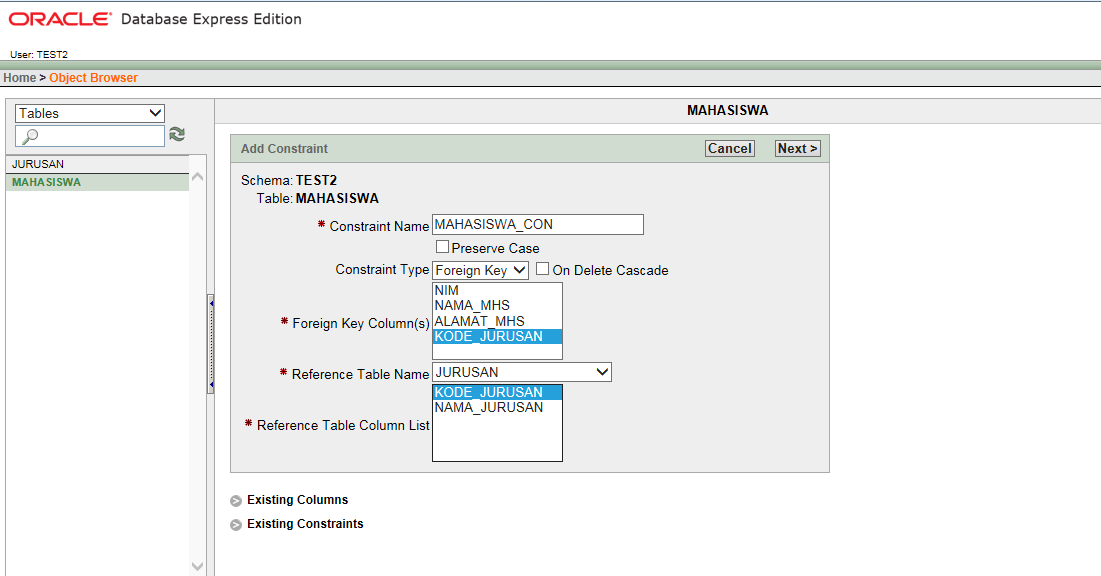The height and width of the screenshot is (576, 1101).
Task: Click the Oracle logo
Action: tap(60, 19)
